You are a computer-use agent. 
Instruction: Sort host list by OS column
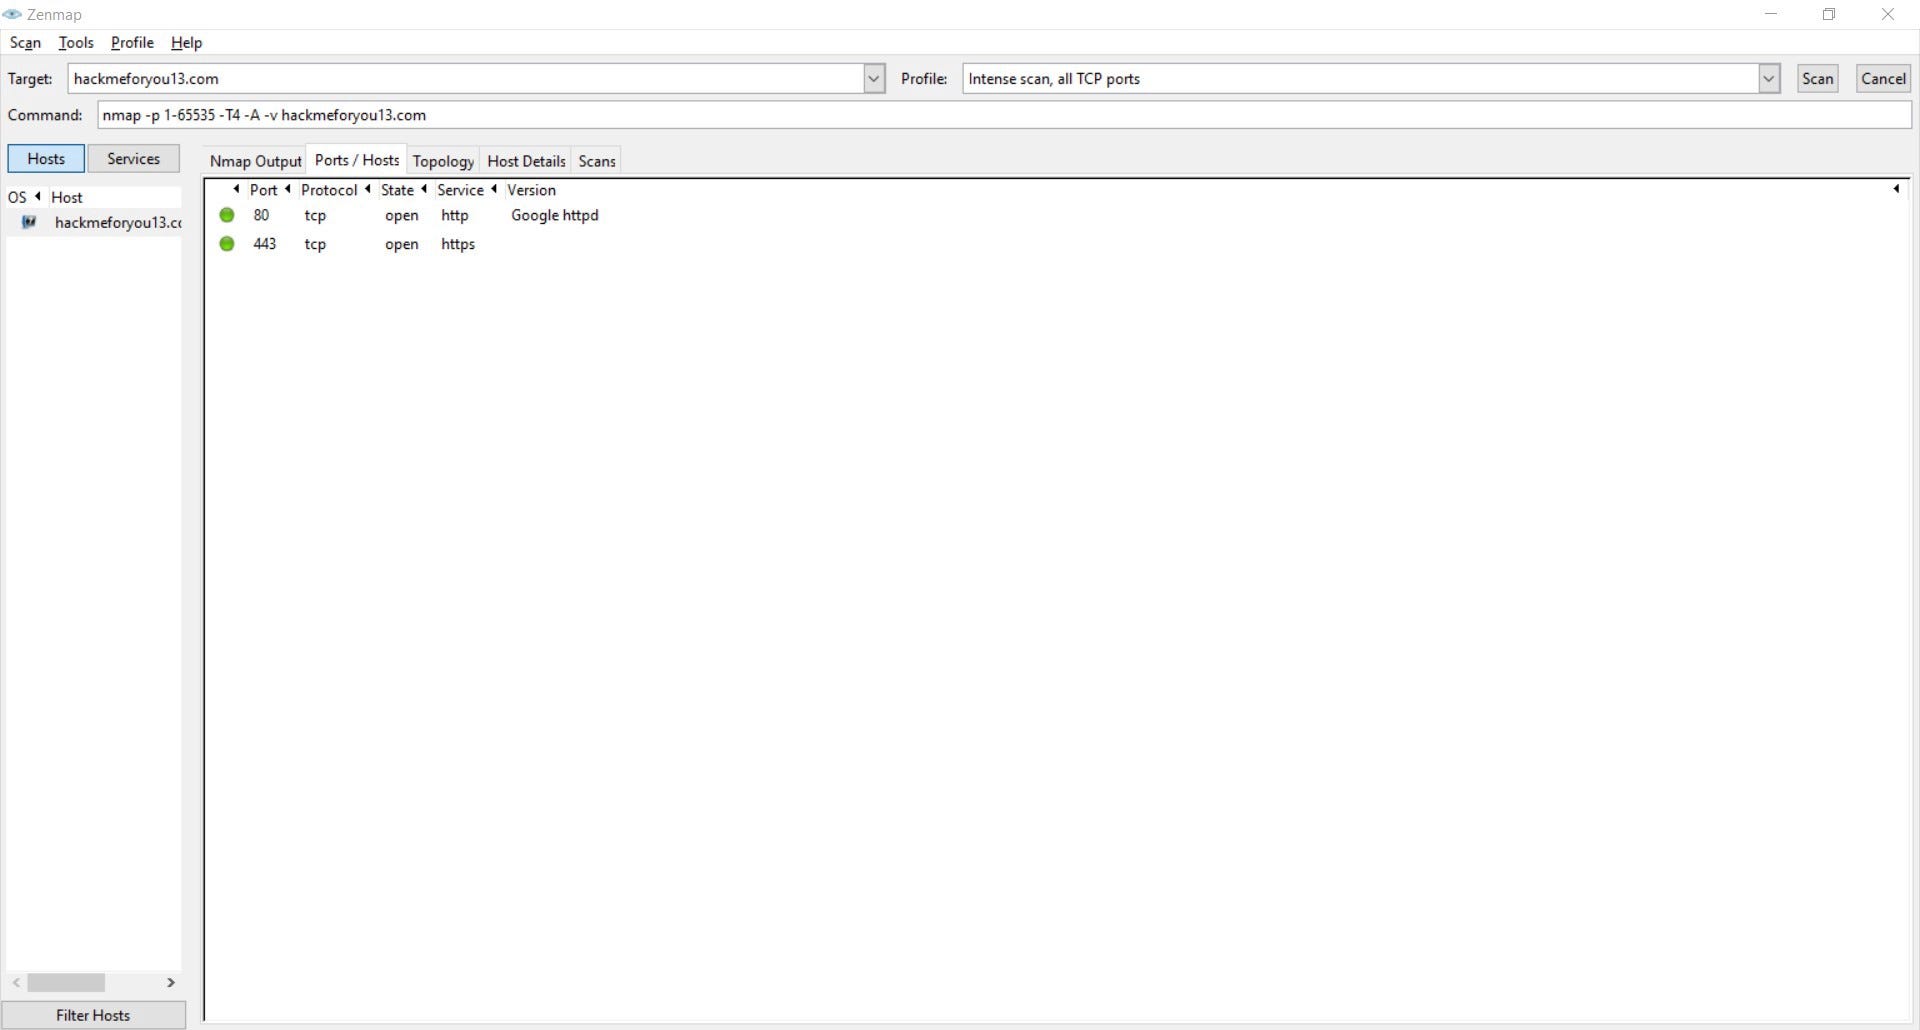point(17,197)
